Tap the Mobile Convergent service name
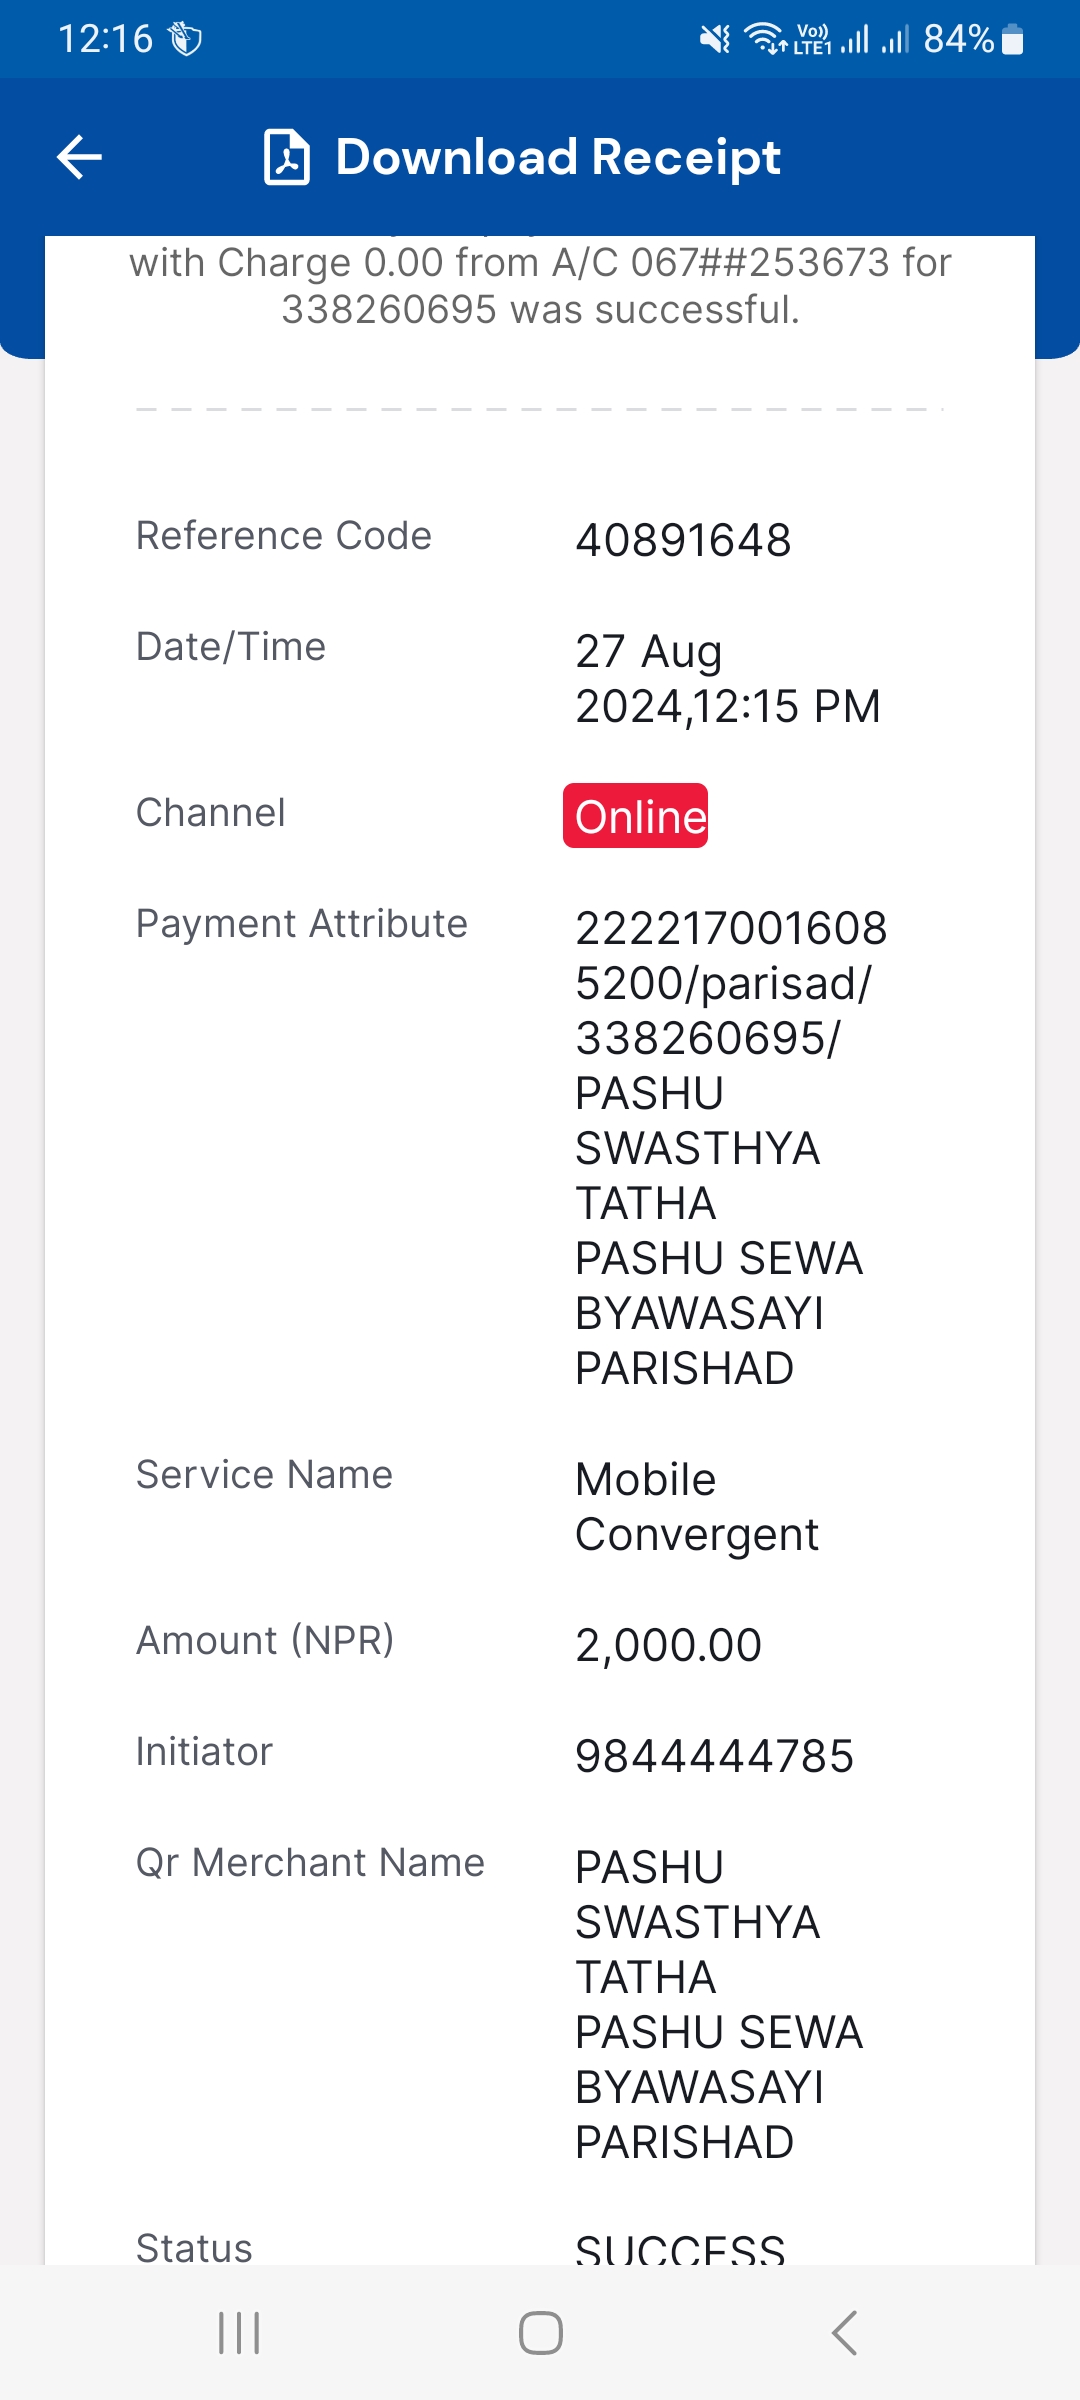Viewport: 1080px width, 2400px height. coord(697,1507)
